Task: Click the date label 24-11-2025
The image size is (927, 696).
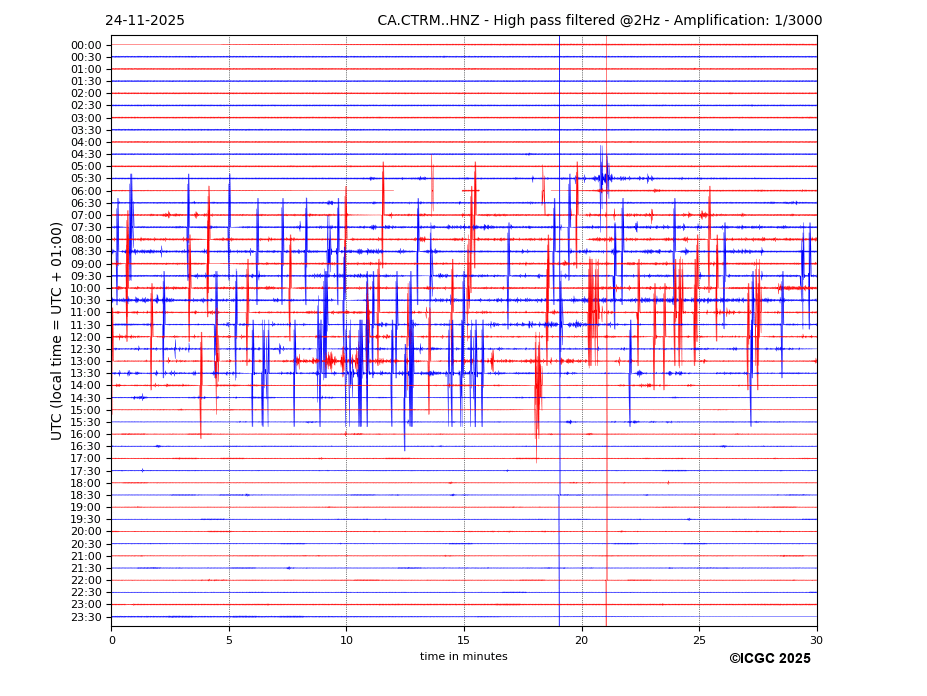Action: [x=145, y=21]
